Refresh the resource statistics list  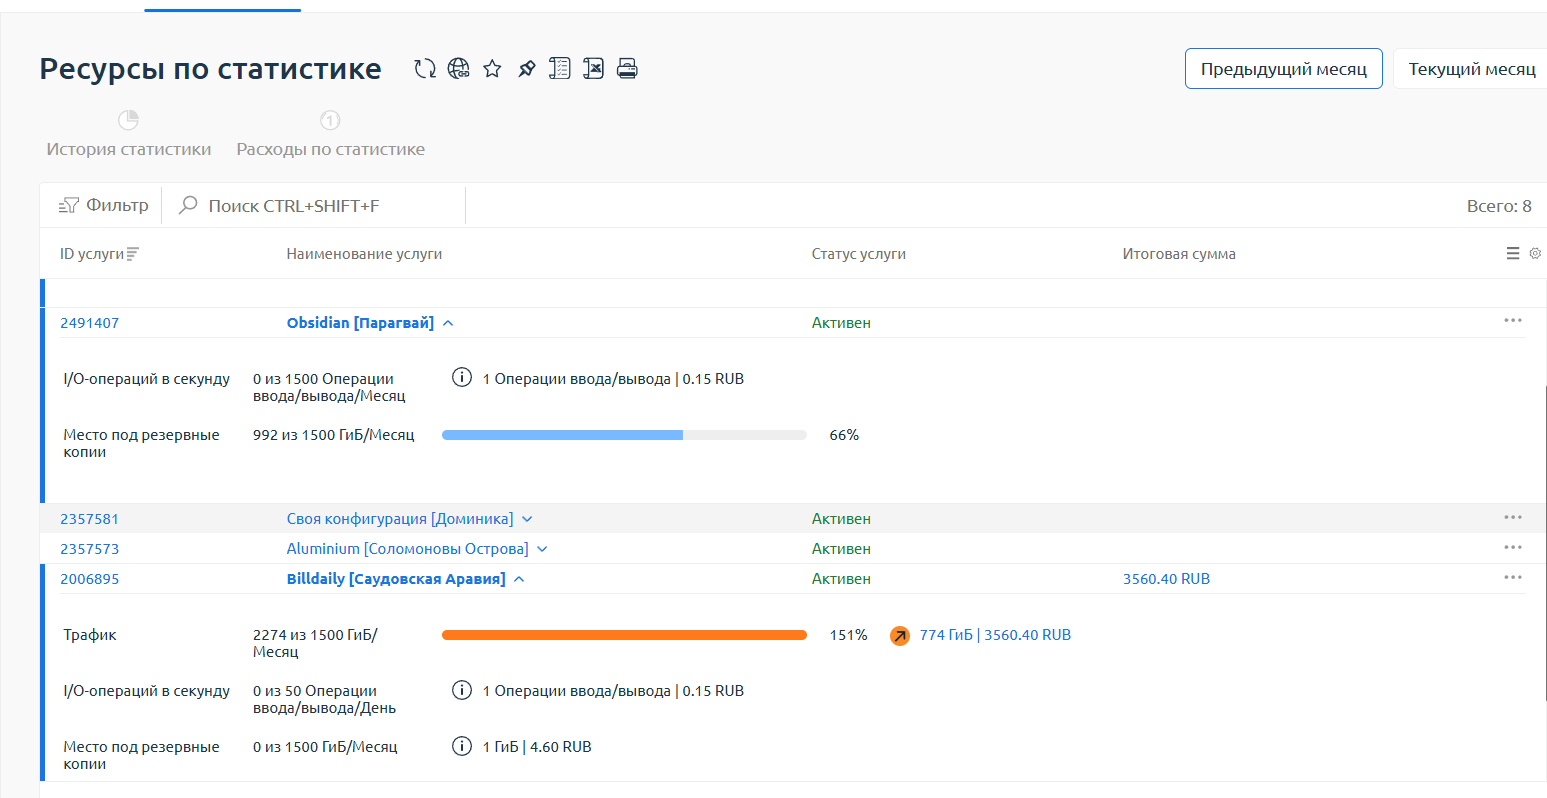click(x=425, y=69)
